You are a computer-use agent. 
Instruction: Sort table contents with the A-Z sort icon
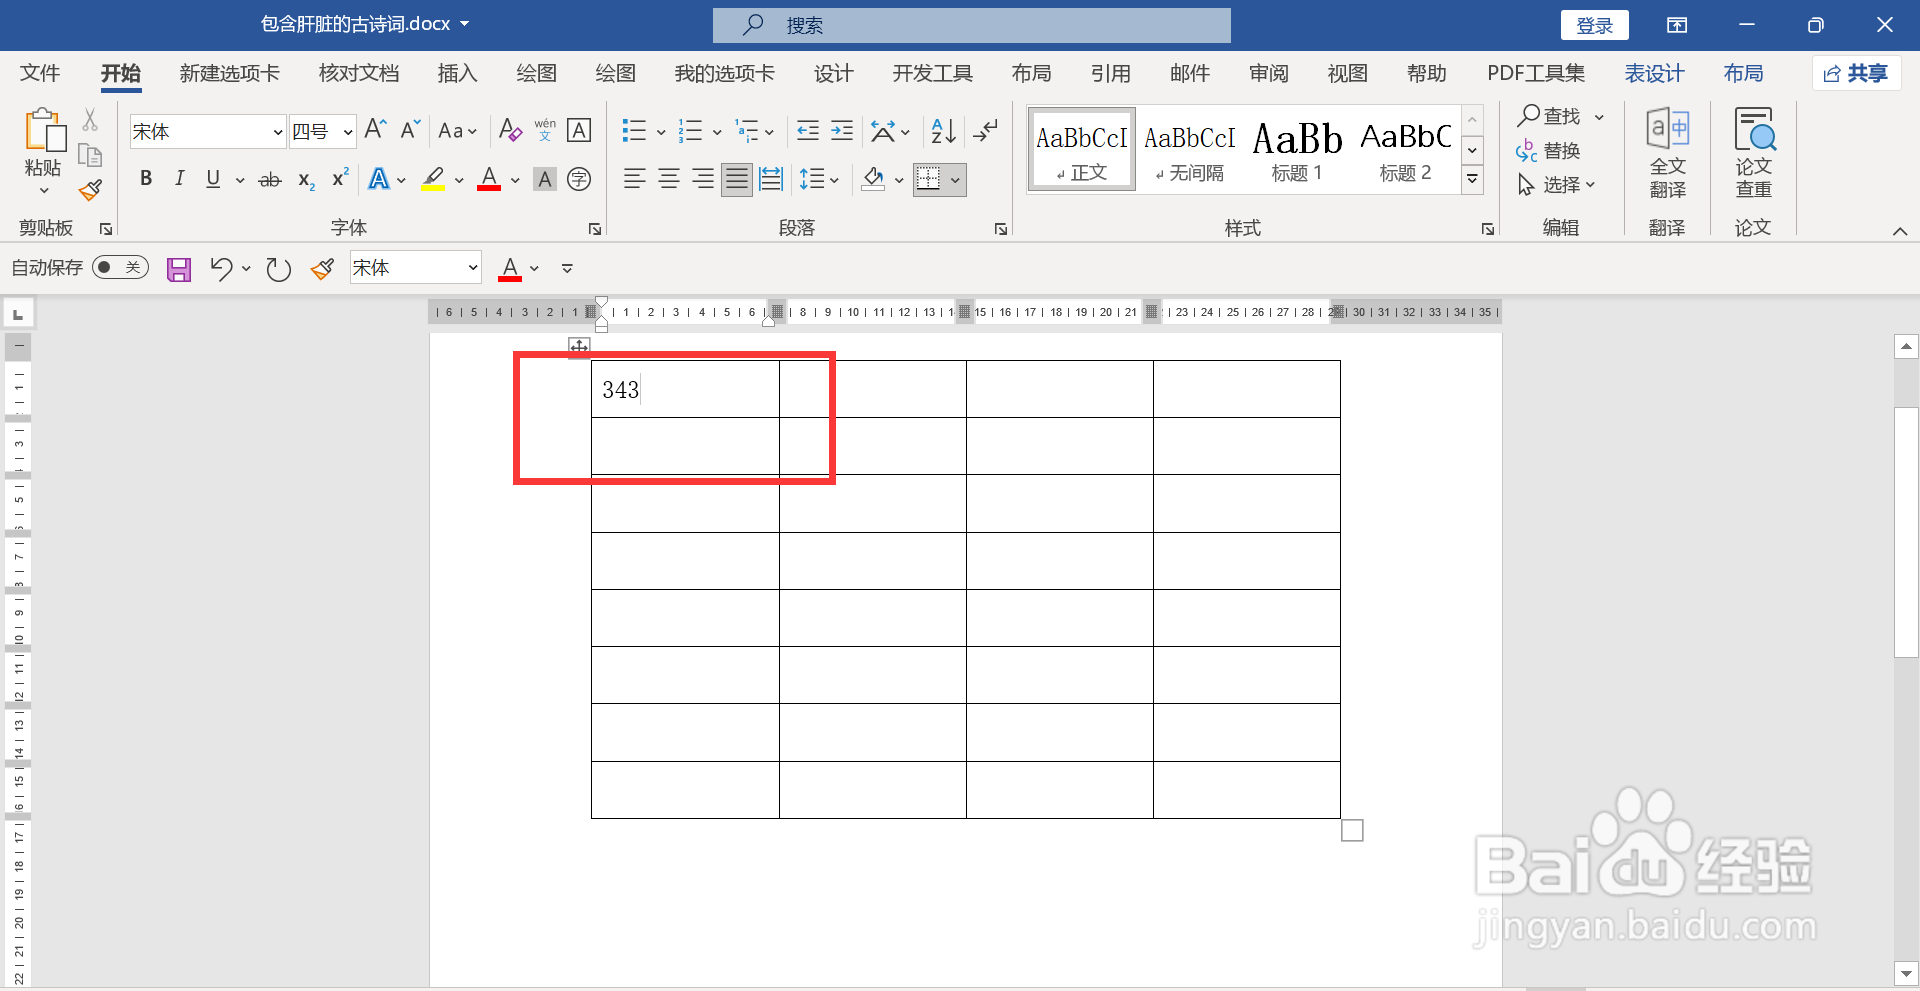943,130
